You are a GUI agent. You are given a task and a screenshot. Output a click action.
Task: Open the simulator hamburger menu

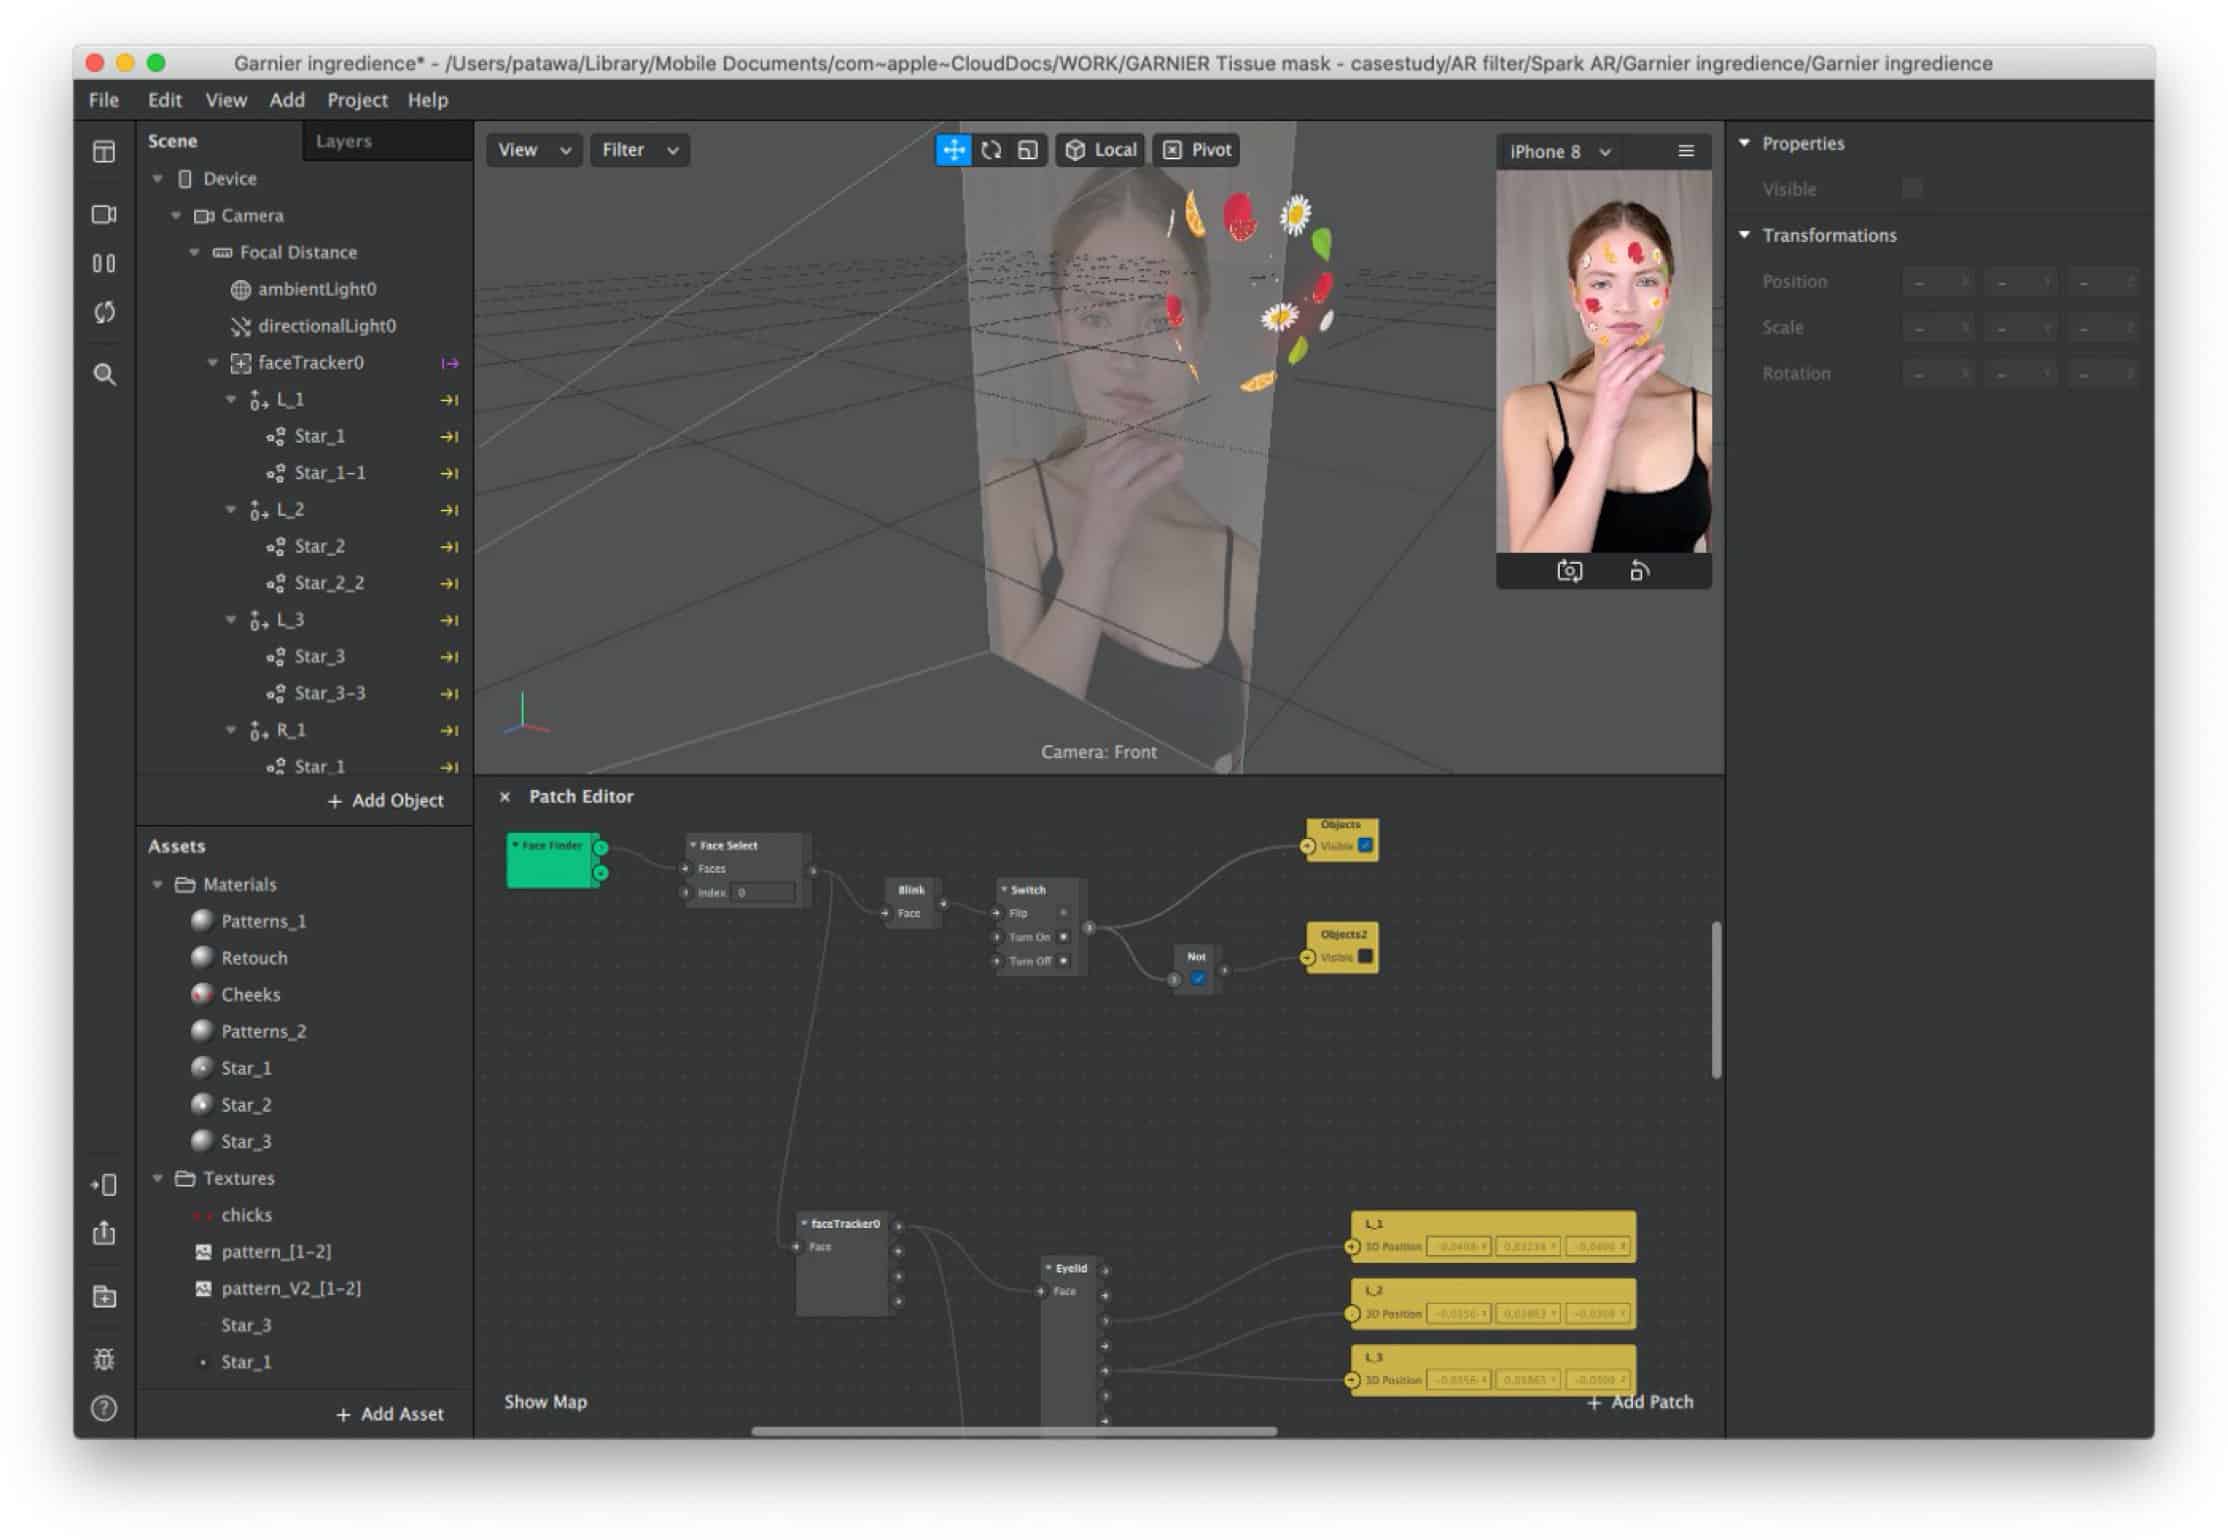[1686, 151]
